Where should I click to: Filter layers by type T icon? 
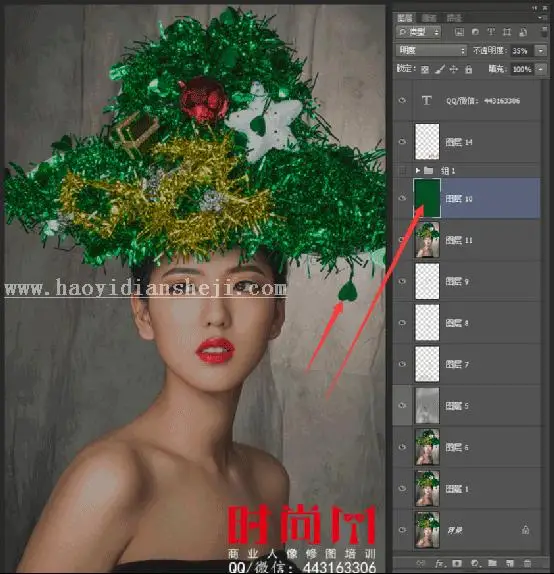click(491, 32)
